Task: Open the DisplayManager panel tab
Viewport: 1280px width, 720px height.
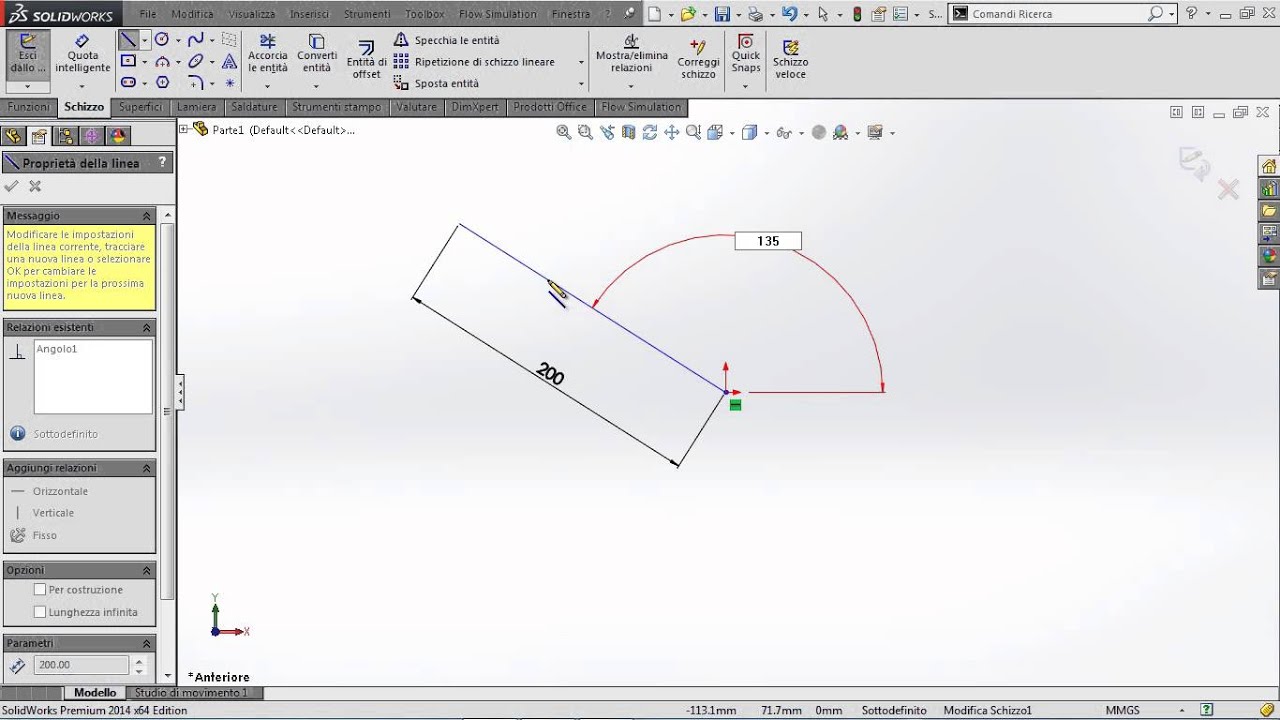Action: click(x=118, y=136)
